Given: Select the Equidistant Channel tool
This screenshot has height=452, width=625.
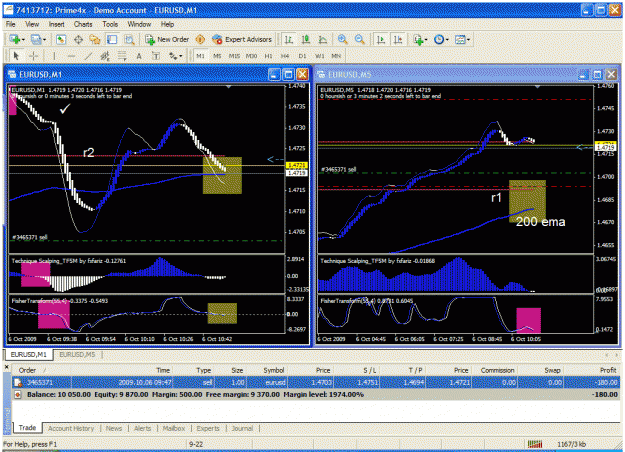Looking at the screenshot, I should pyautogui.click(x=105, y=56).
